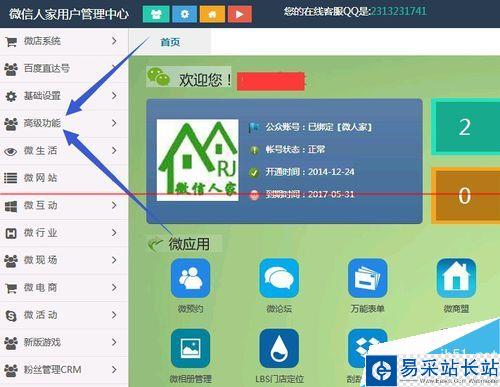Viewport: 500px width, 387px height.
Task: Click the customer service QQ number 2313231741
Action: [398, 11]
